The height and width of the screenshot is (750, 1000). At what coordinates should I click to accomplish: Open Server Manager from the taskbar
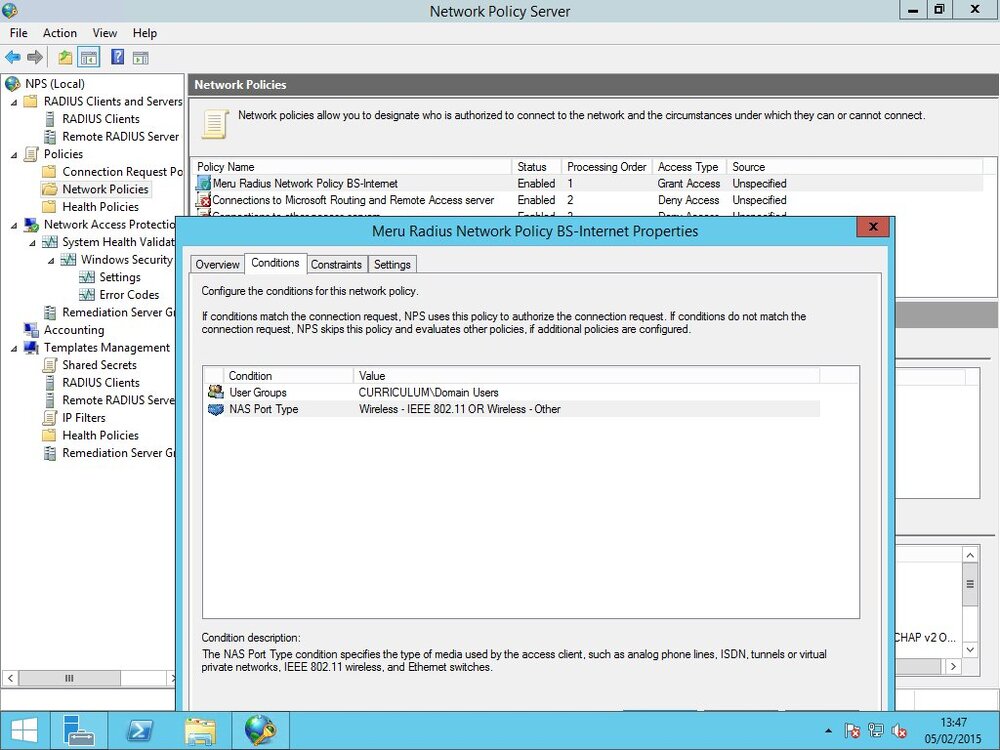tap(78, 730)
